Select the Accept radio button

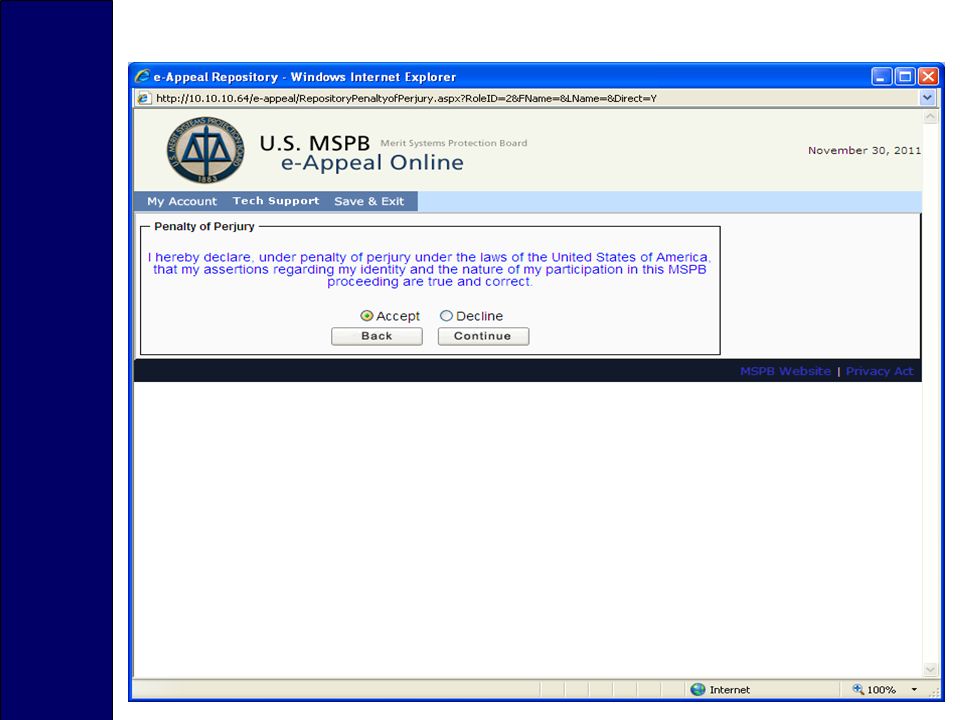pyautogui.click(x=367, y=316)
